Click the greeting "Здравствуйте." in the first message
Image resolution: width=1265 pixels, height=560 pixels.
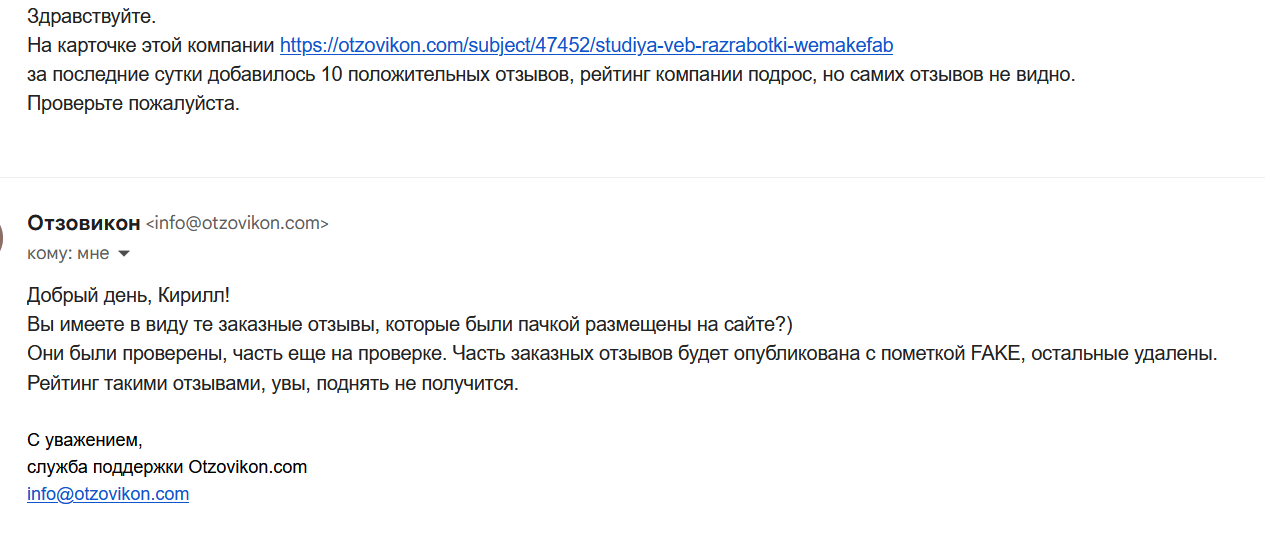(x=91, y=17)
